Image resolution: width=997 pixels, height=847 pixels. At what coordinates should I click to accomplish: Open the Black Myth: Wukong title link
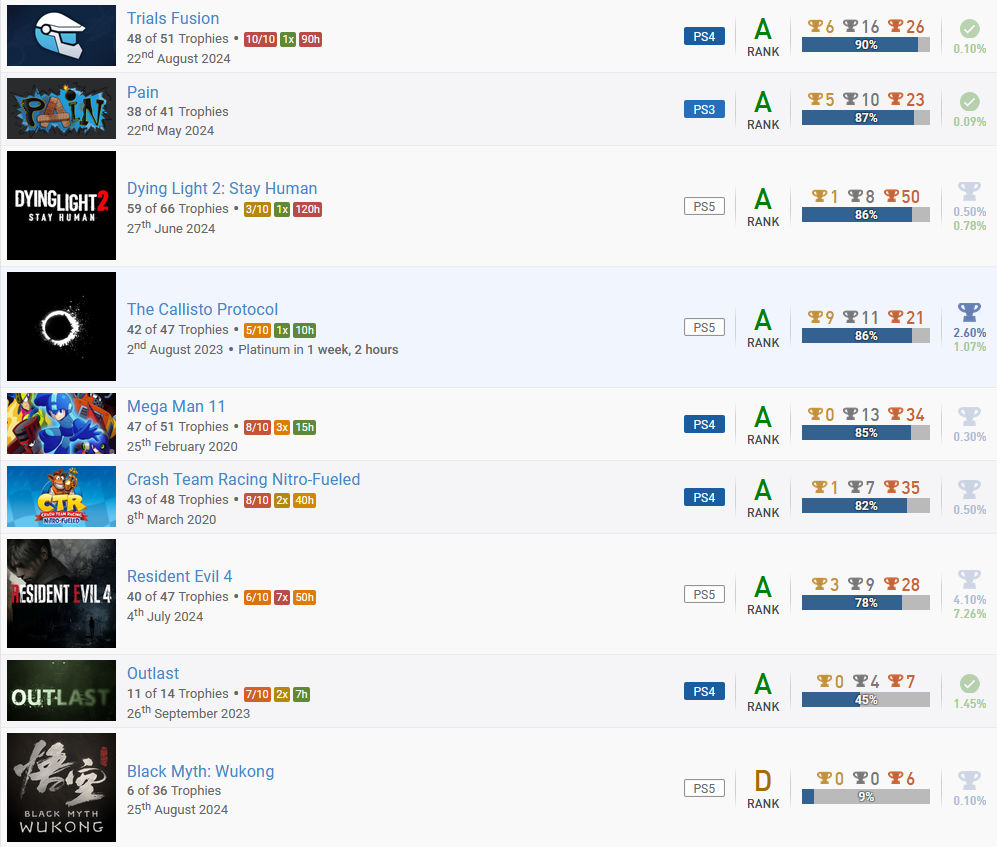click(200, 771)
